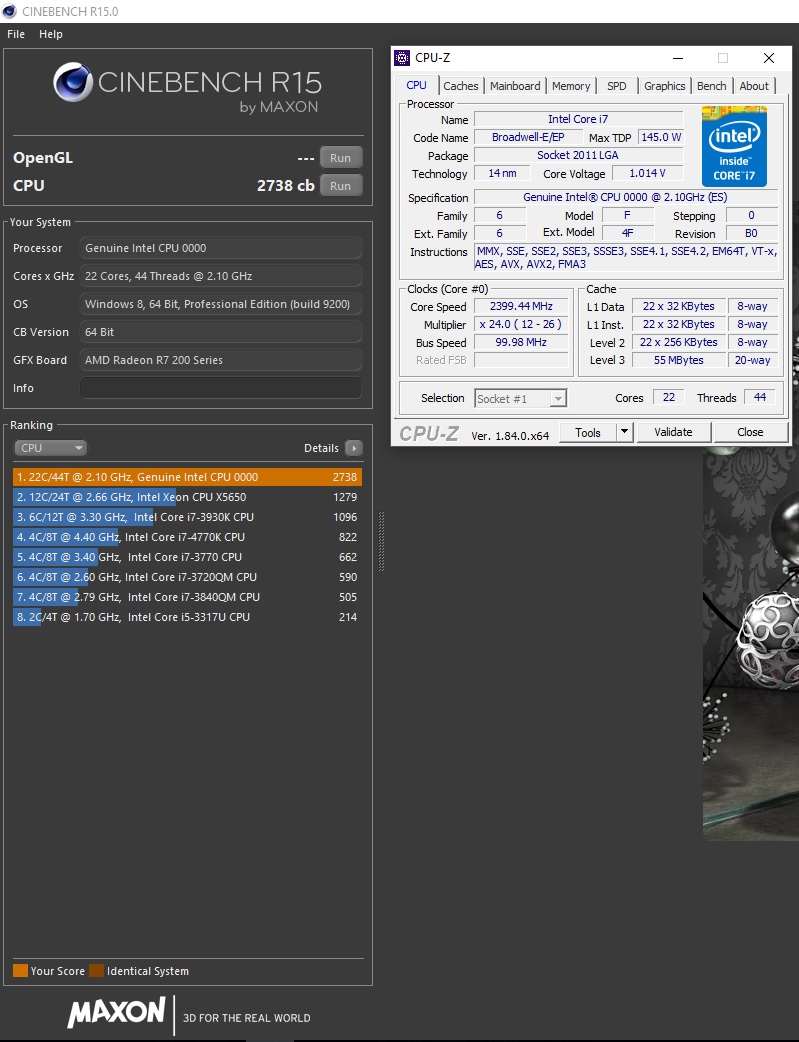Click the Intel Core i7 inside logo
Screen dimensions: 799x1042
(x=734, y=146)
